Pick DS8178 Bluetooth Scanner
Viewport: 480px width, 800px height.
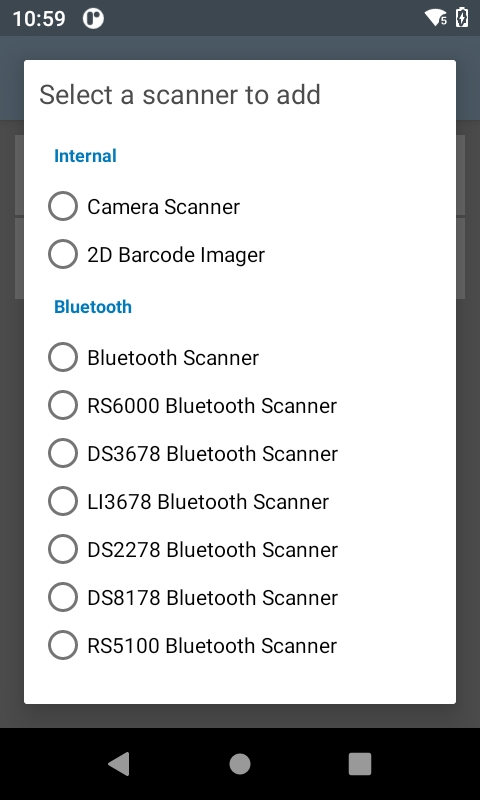tap(63, 597)
